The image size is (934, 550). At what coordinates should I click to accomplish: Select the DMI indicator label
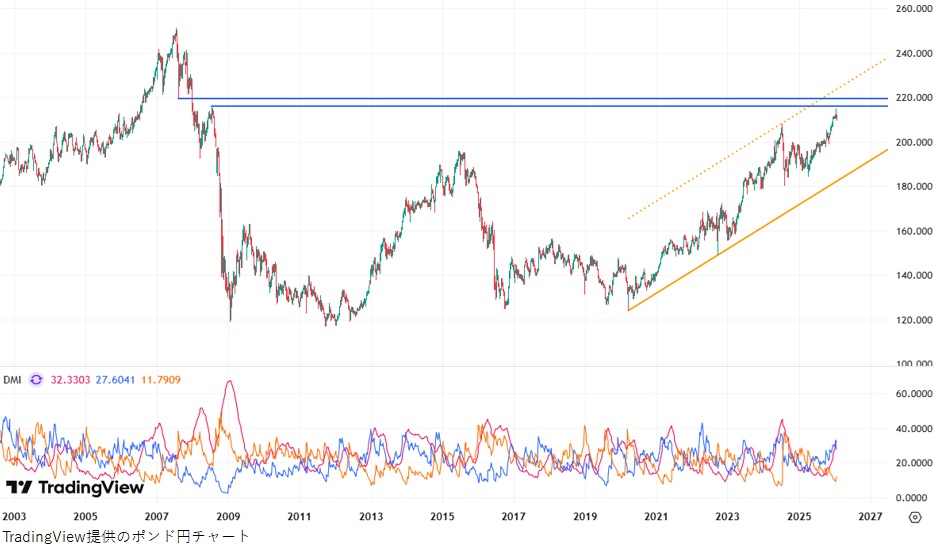click(12, 380)
